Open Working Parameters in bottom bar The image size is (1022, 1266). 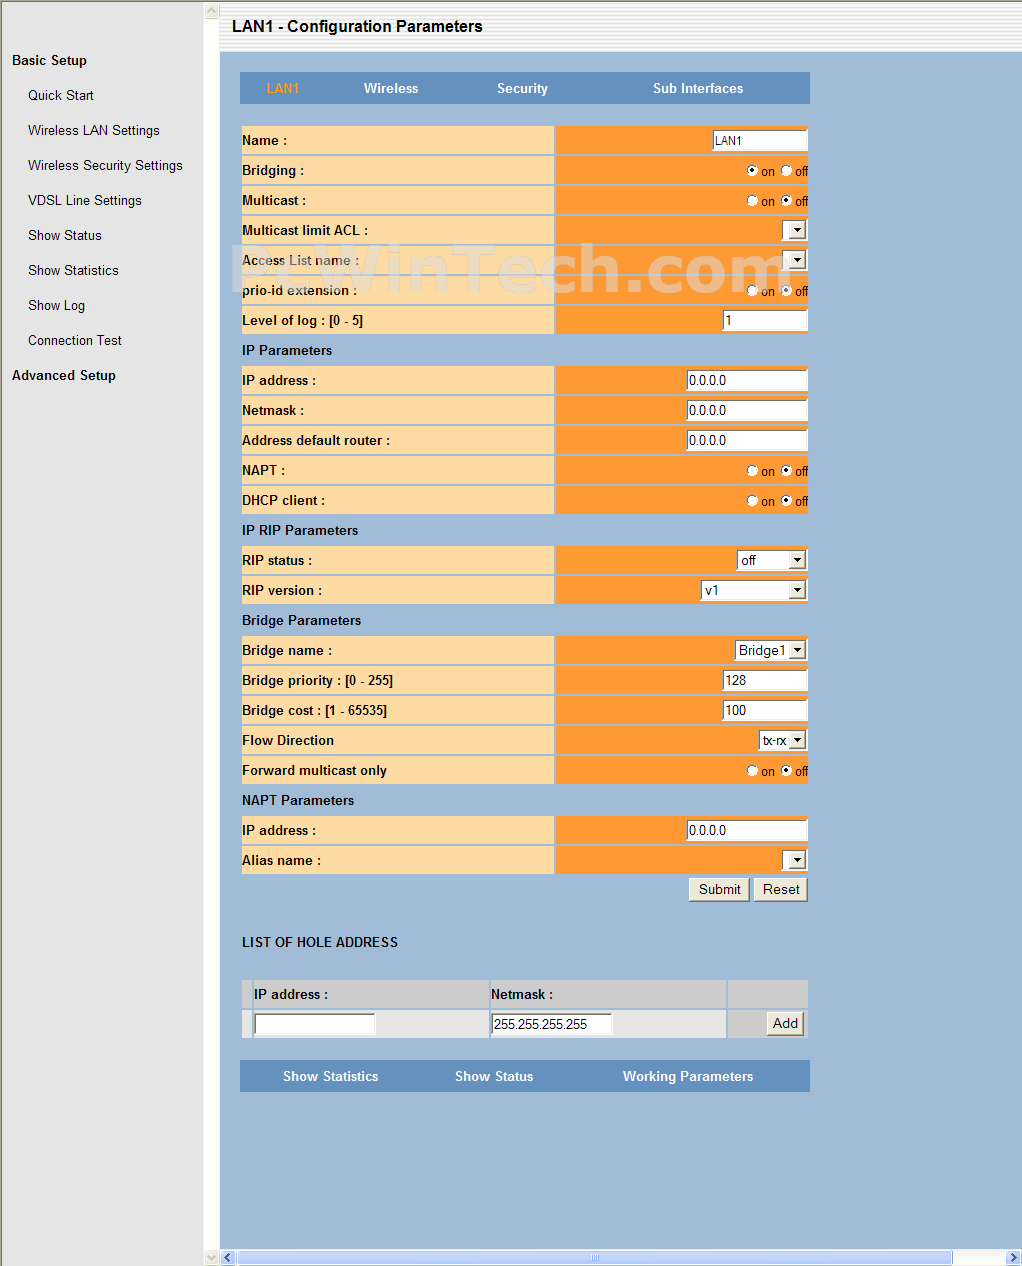(x=688, y=1076)
